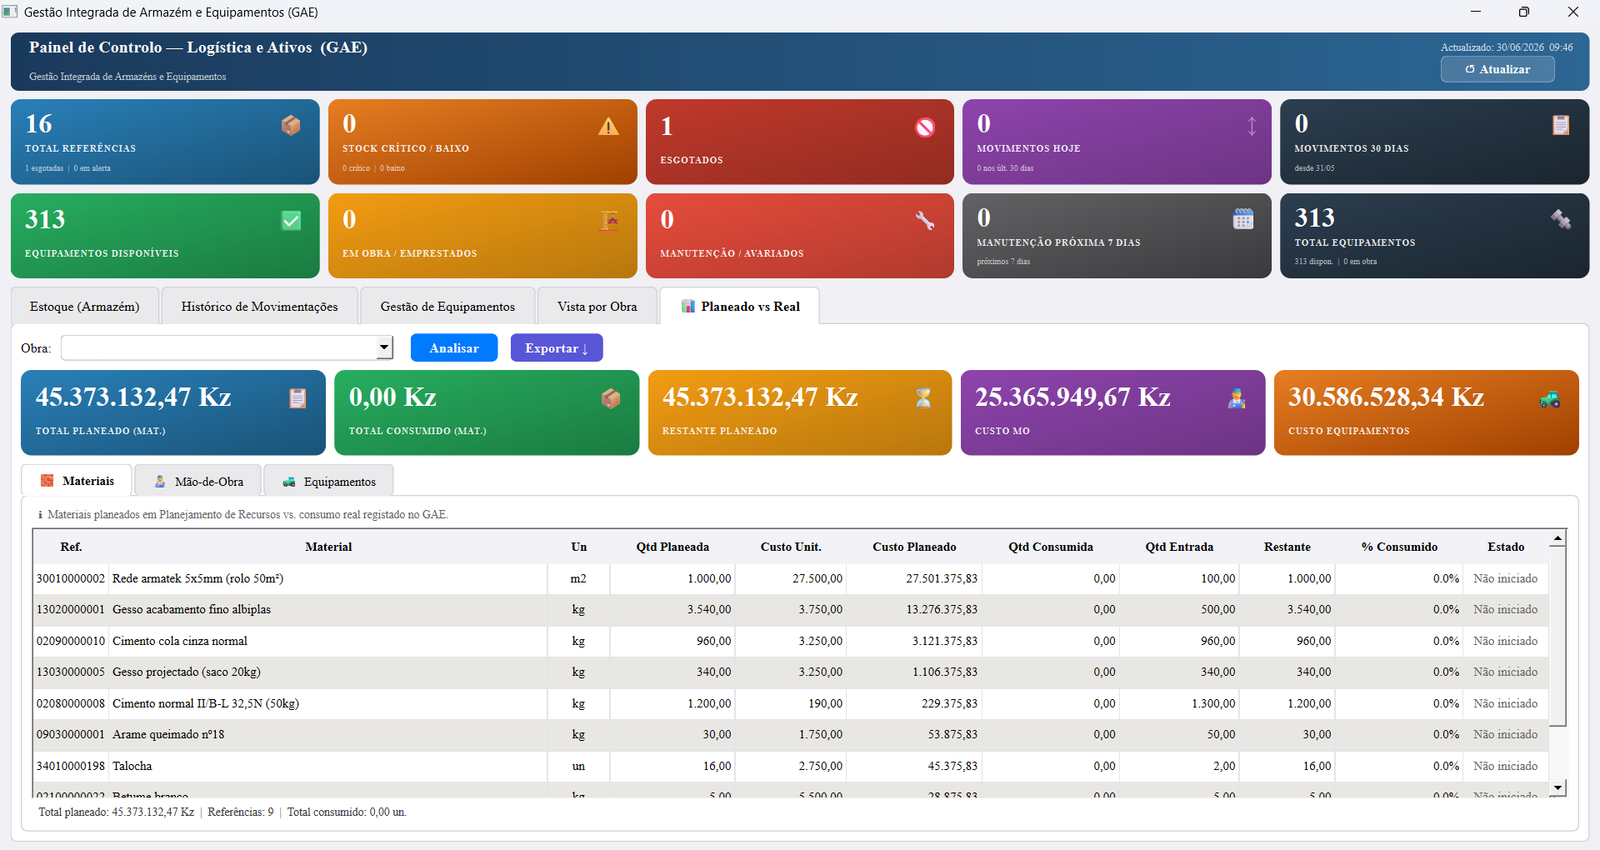Click the hourglass icon on Restante Planeado card

tap(923, 398)
